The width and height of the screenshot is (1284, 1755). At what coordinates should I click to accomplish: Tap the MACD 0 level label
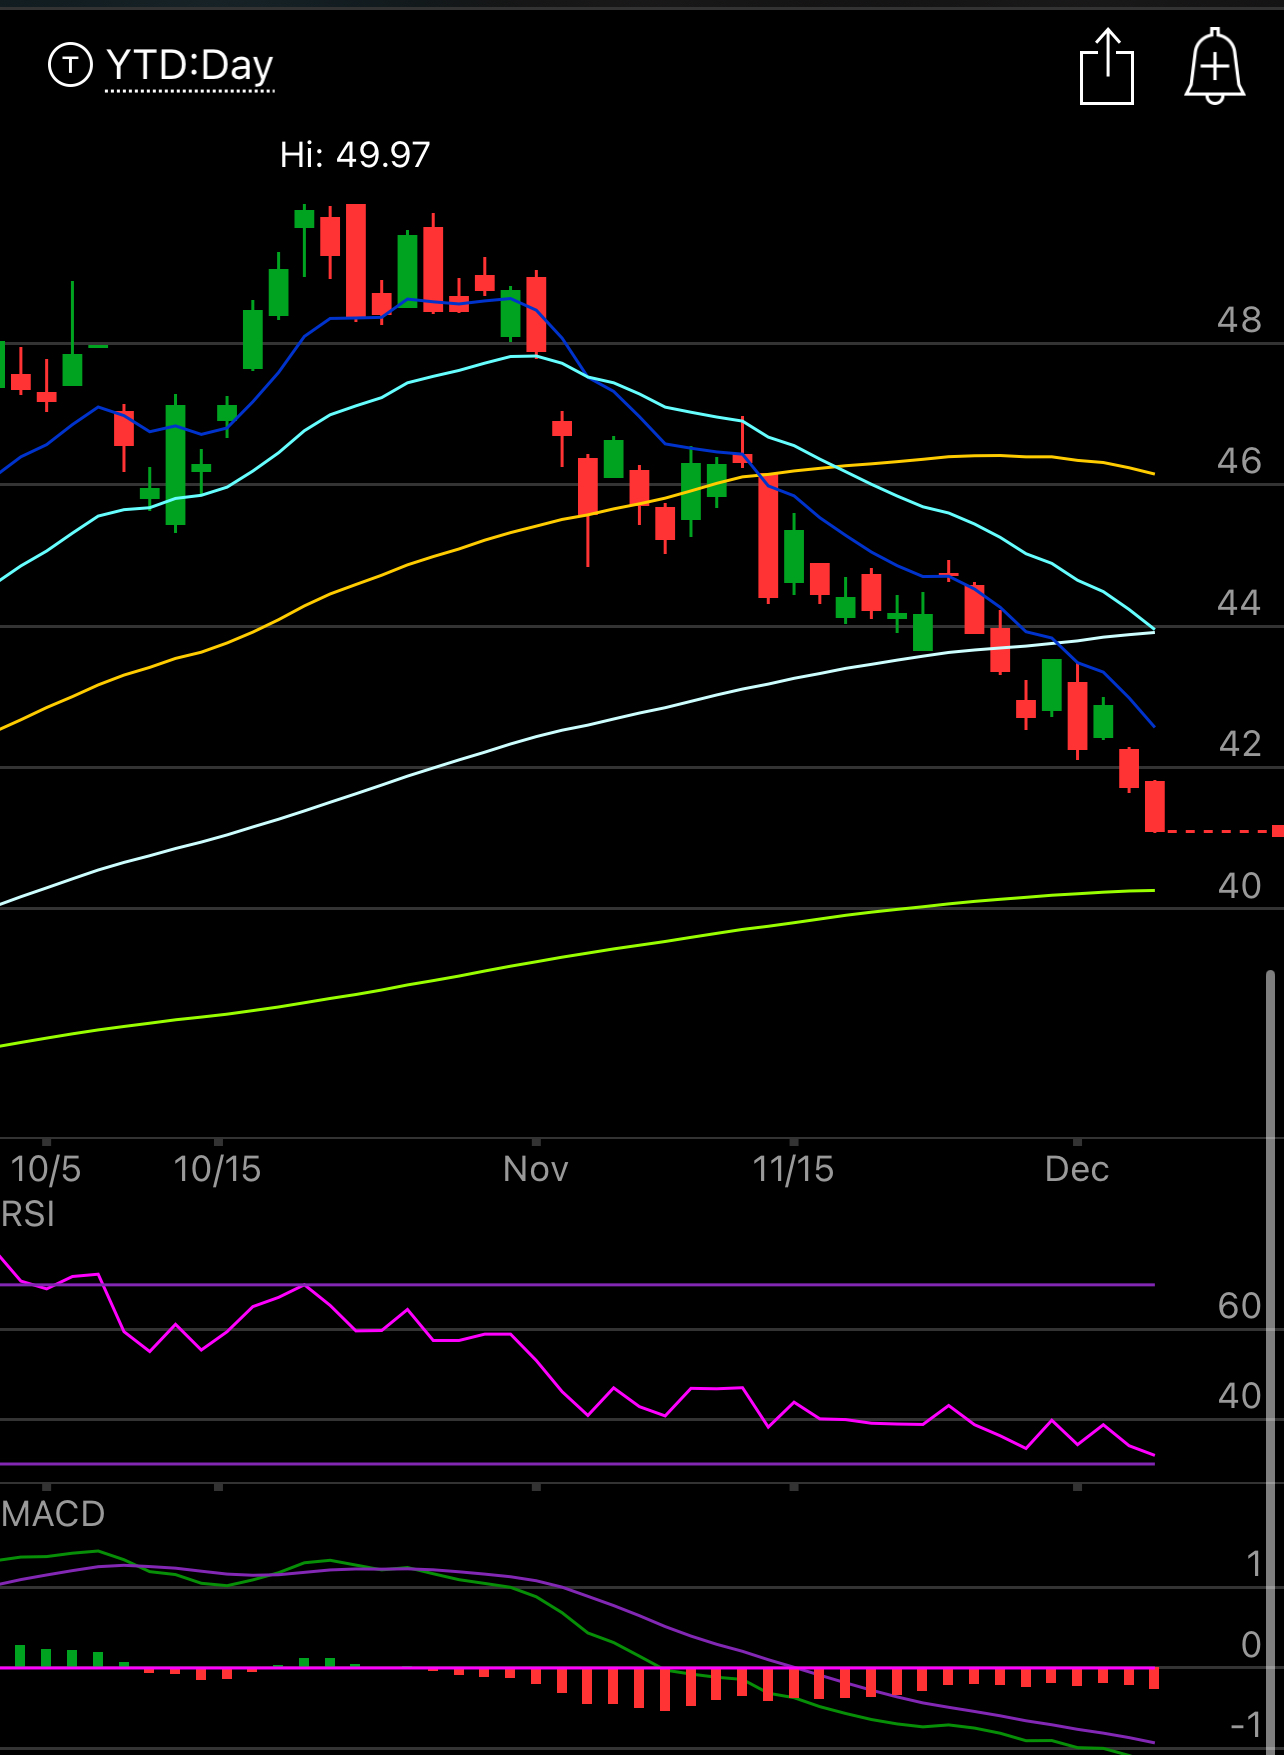[x=1251, y=1645]
